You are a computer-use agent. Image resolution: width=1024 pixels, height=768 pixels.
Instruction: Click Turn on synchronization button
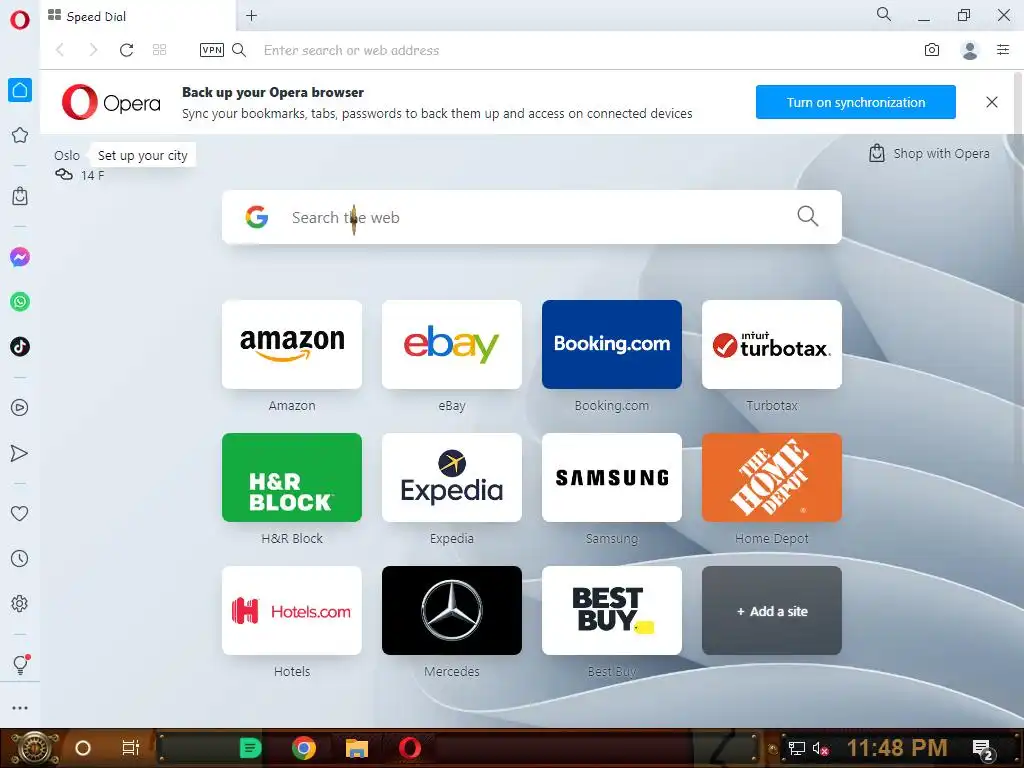pos(856,102)
